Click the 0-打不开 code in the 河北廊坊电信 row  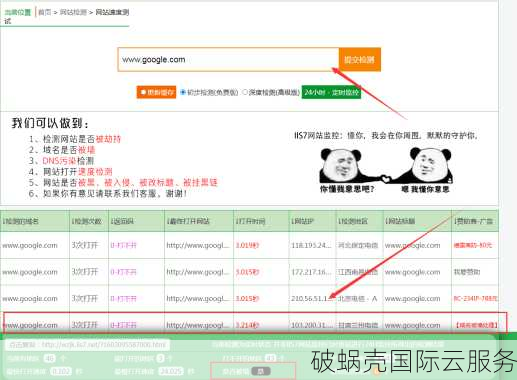(x=123, y=245)
